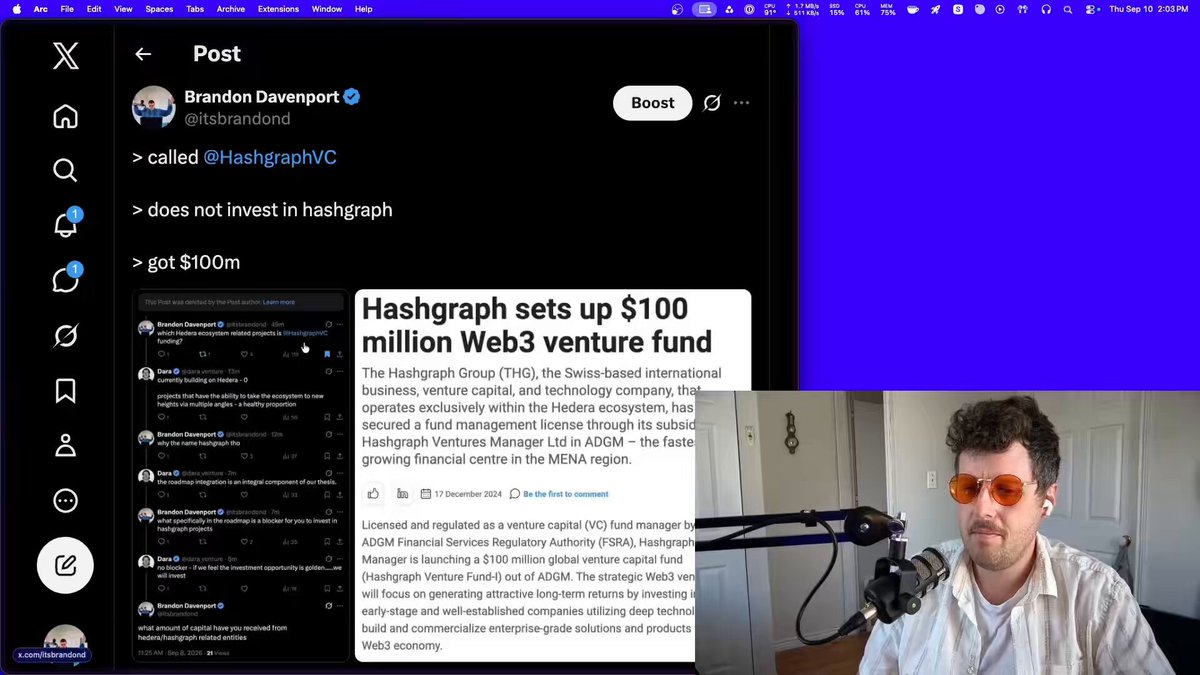Open Profile person icon
This screenshot has width=1200, height=675.
pyautogui.click(x=65, y=445)
